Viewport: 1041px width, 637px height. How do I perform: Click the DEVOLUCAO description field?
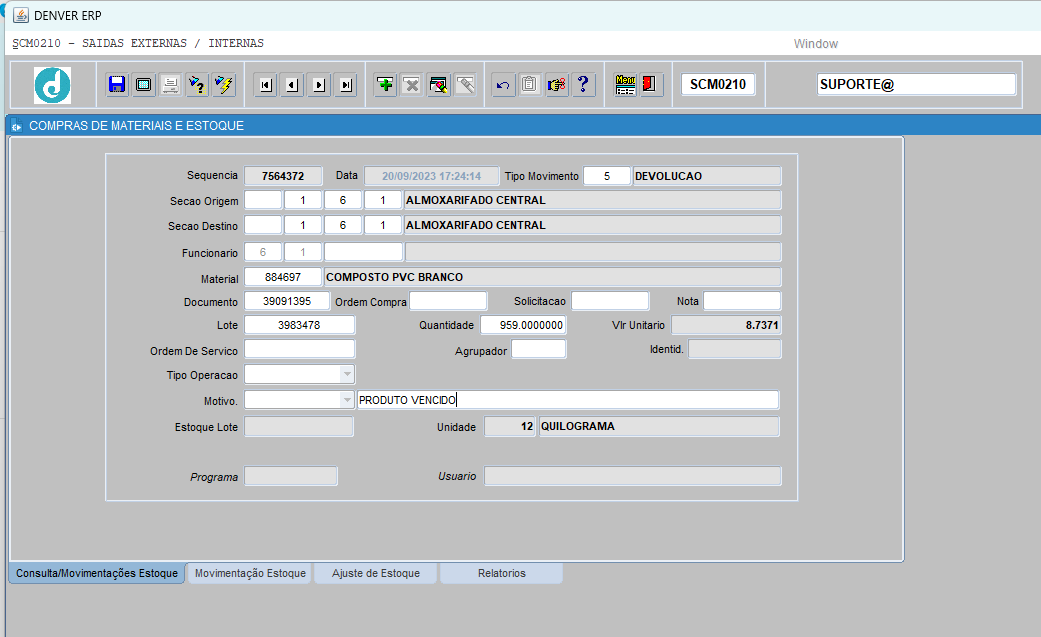[x=707, y=176]
